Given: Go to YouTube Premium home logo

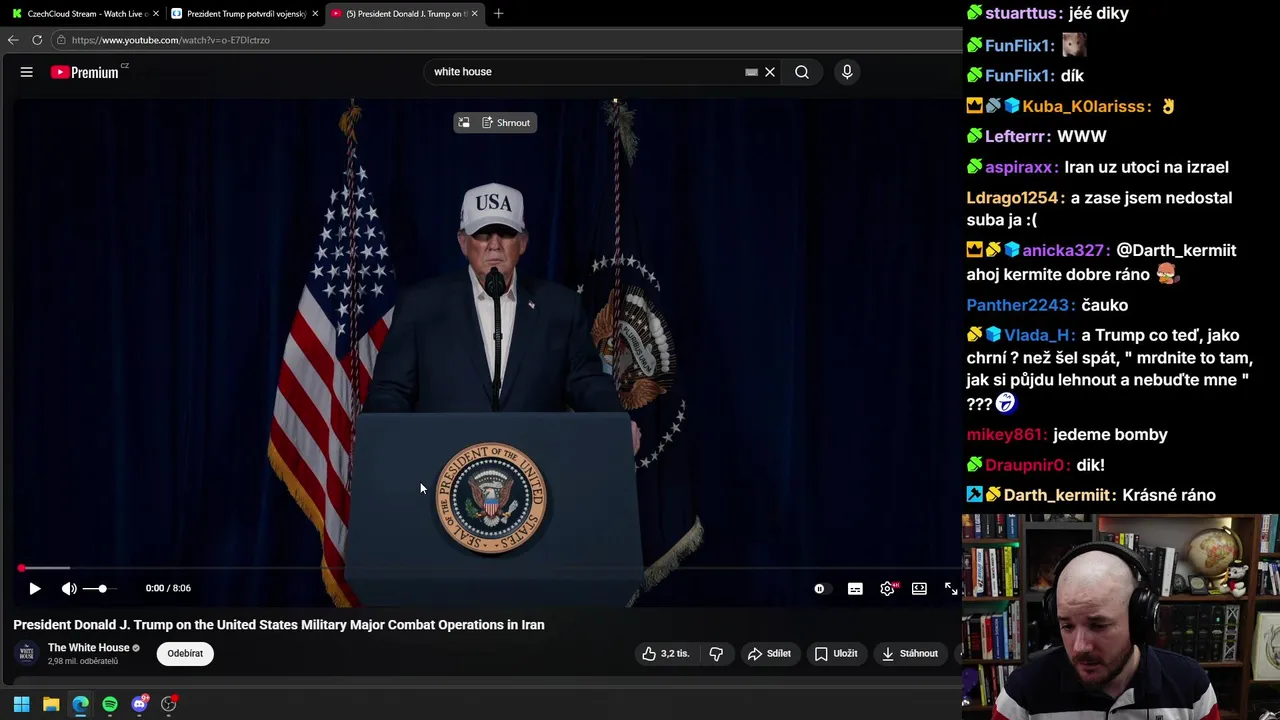Looking at the screenshot, I should [x=85, y=72].
